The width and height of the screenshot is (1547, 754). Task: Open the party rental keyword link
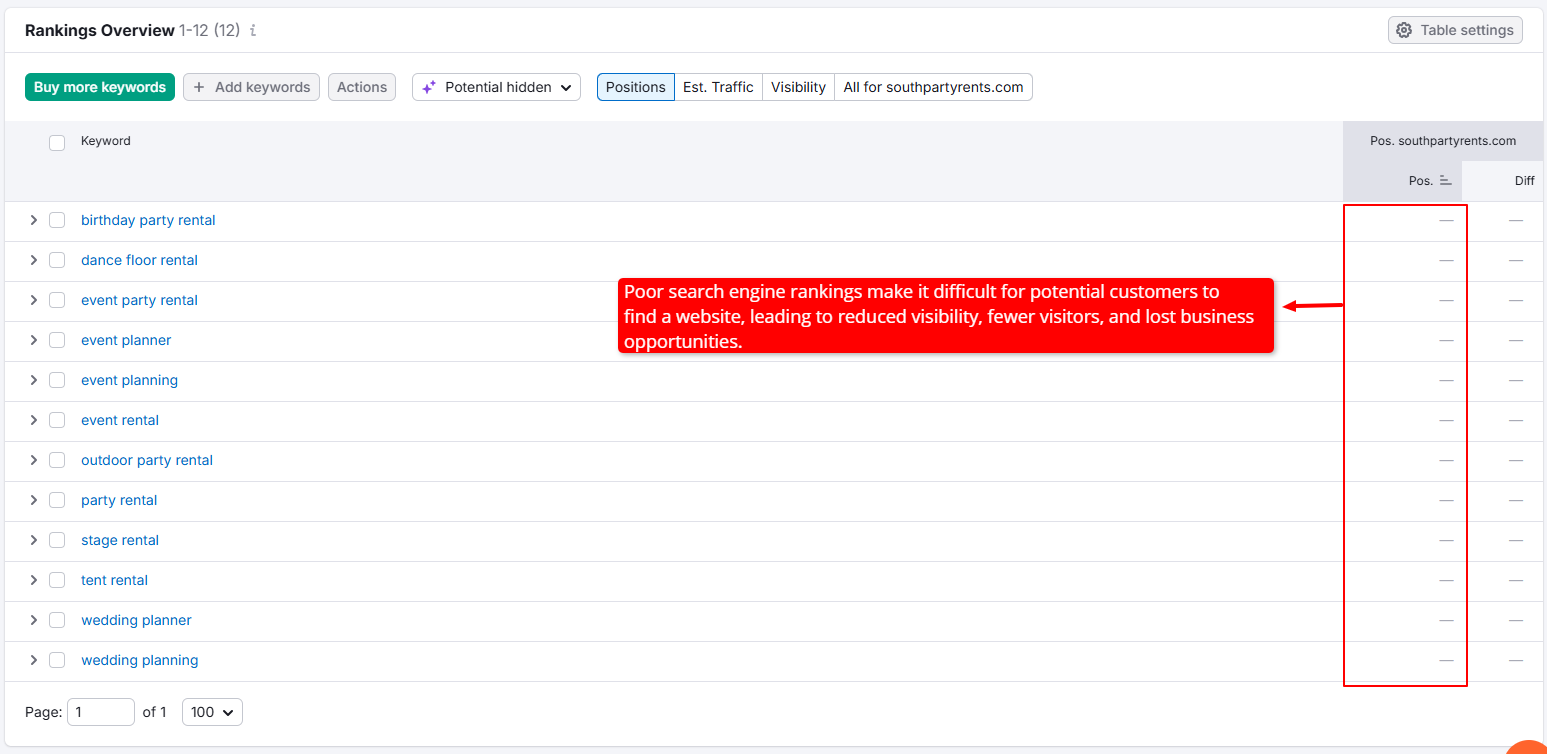point(119,500)
